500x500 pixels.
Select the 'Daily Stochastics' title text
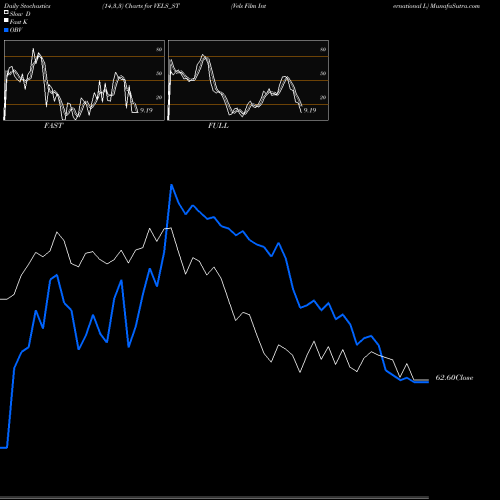click(x=27, y=6)
